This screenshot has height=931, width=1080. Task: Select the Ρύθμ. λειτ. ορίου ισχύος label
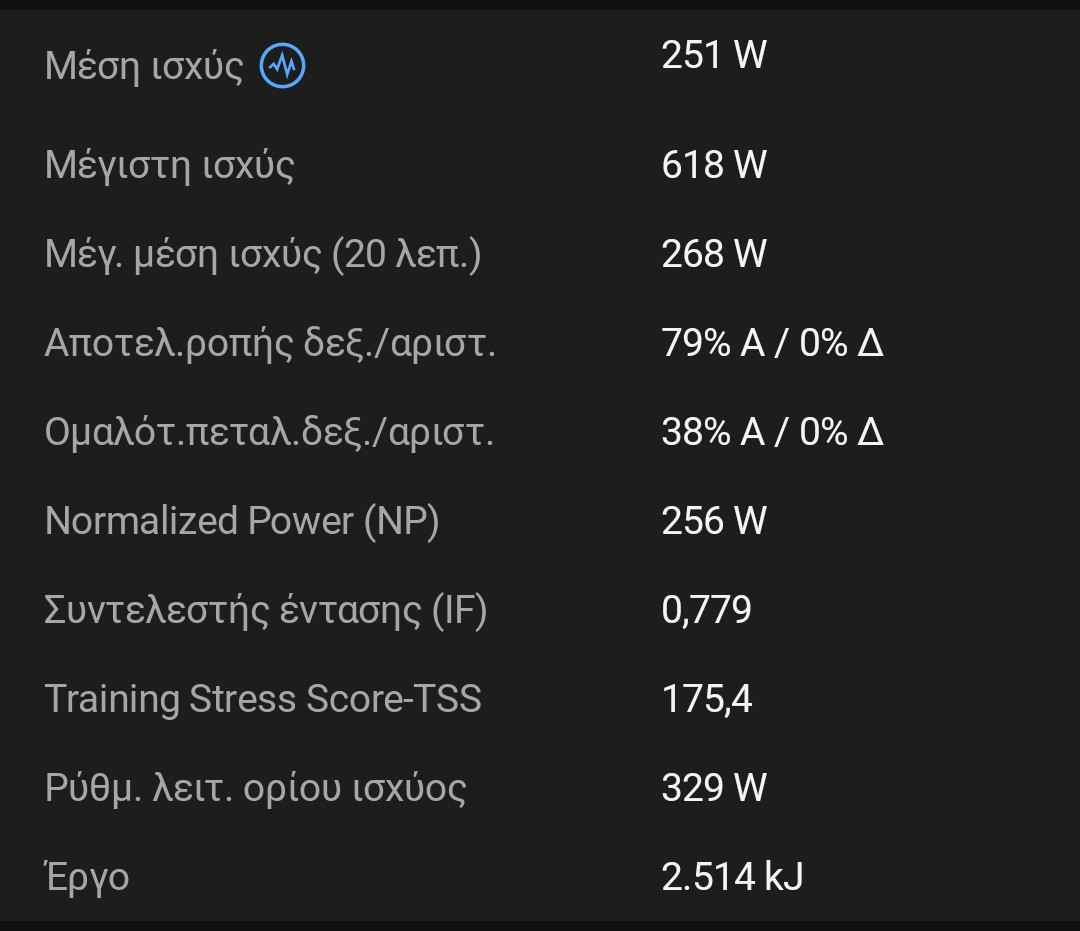click(256, 788)
